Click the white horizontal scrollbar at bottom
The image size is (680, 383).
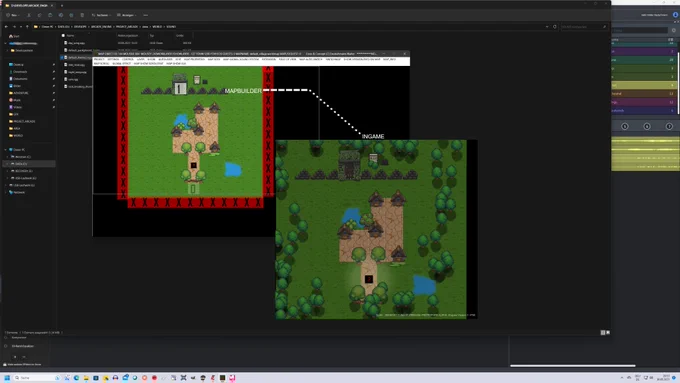(573, 366)
